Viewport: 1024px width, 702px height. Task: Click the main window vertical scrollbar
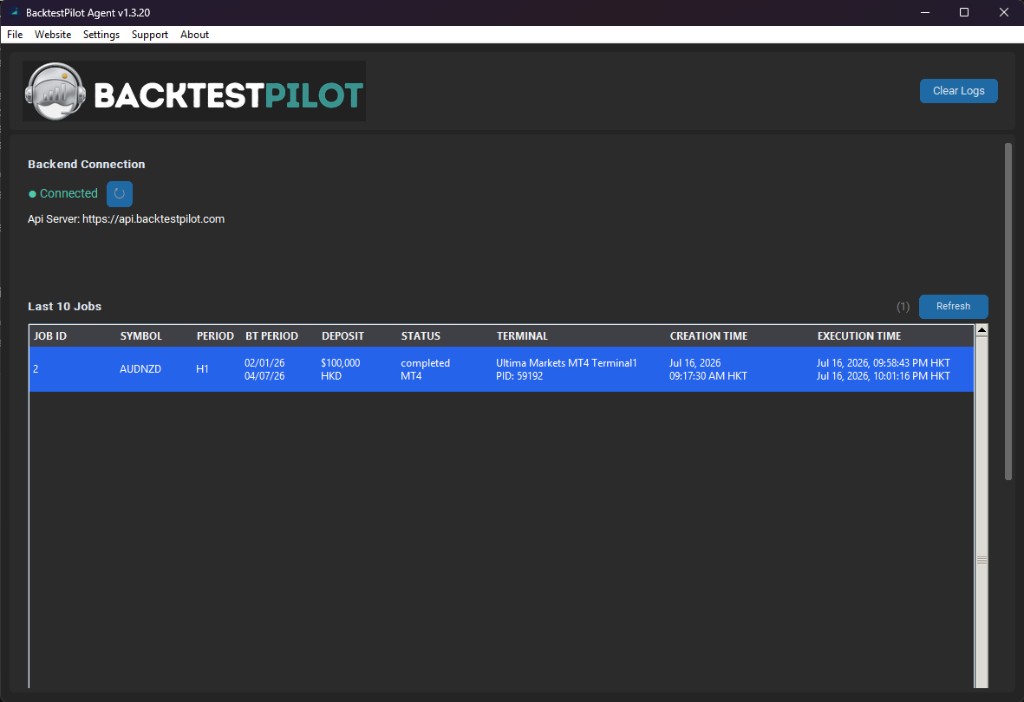click(x=1008, y=311)
